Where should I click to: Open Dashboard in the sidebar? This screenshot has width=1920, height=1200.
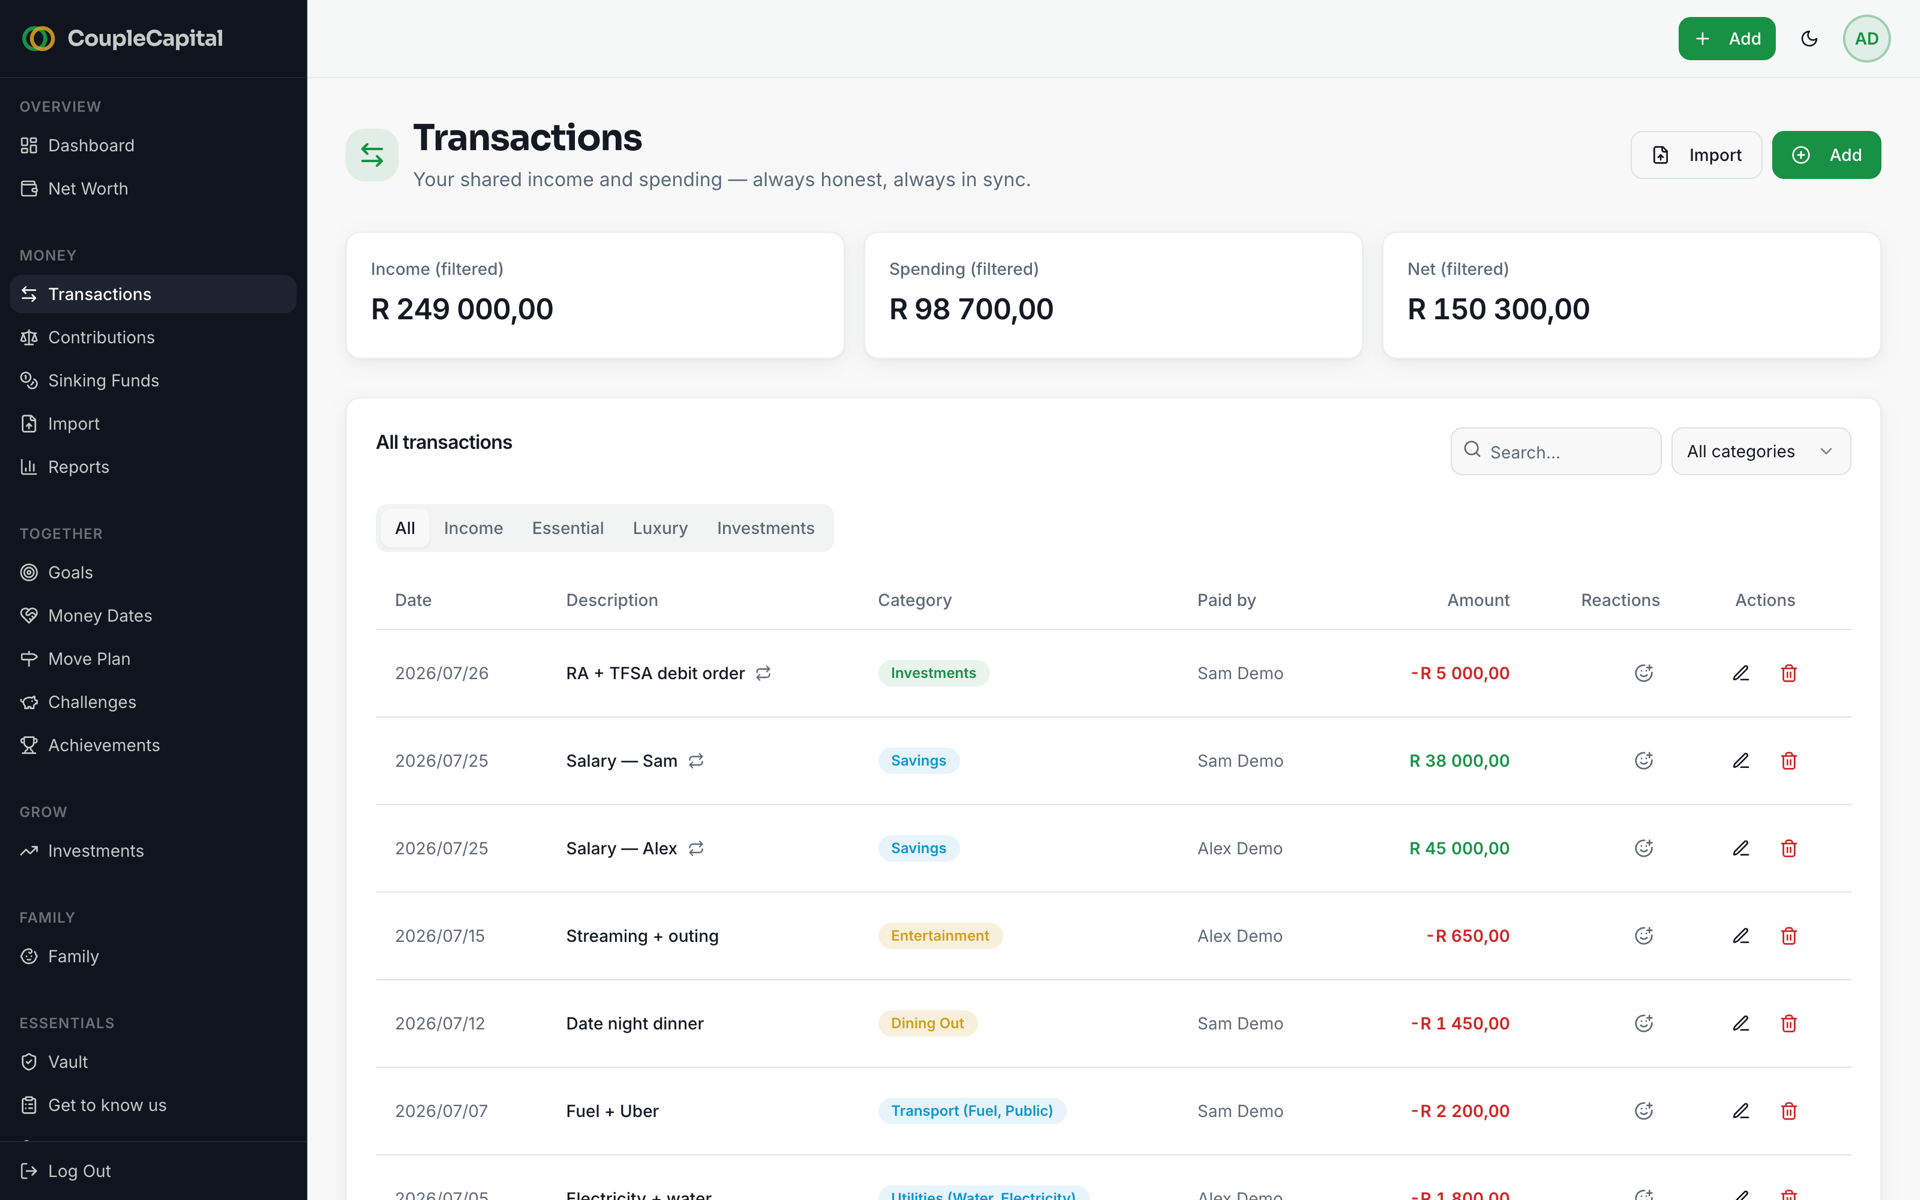click(x=153, y=145)
